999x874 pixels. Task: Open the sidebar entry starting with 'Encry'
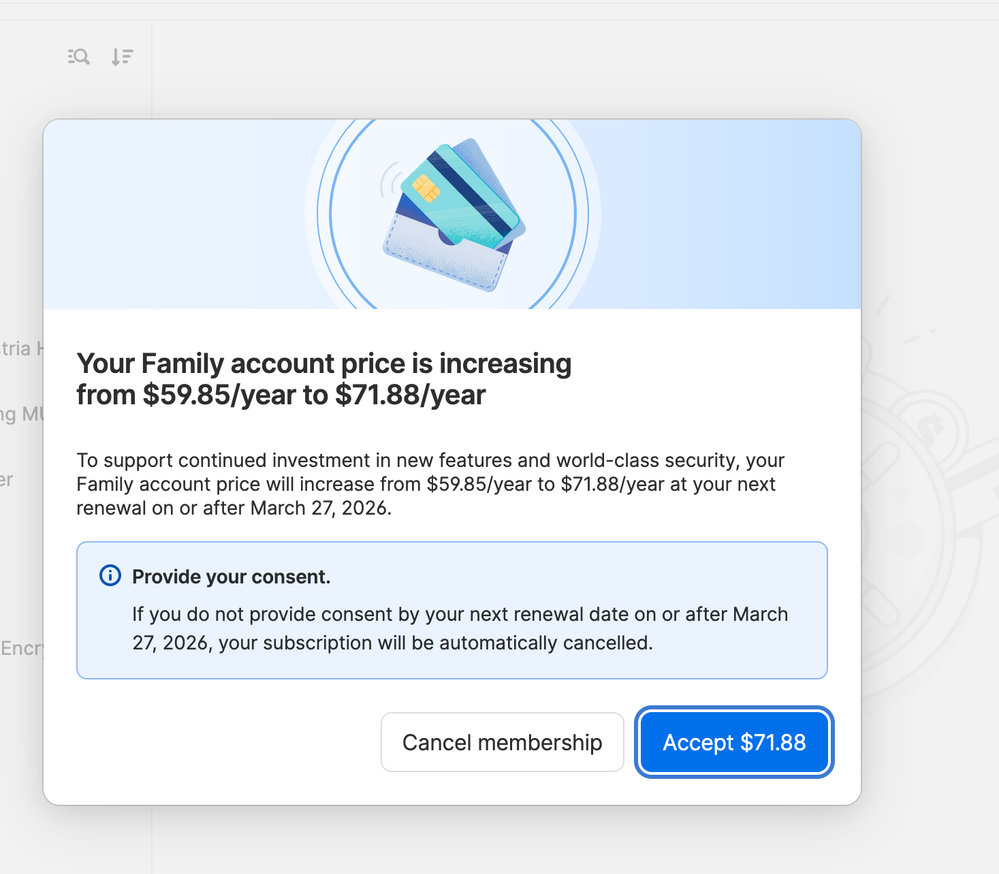[22, 648]
